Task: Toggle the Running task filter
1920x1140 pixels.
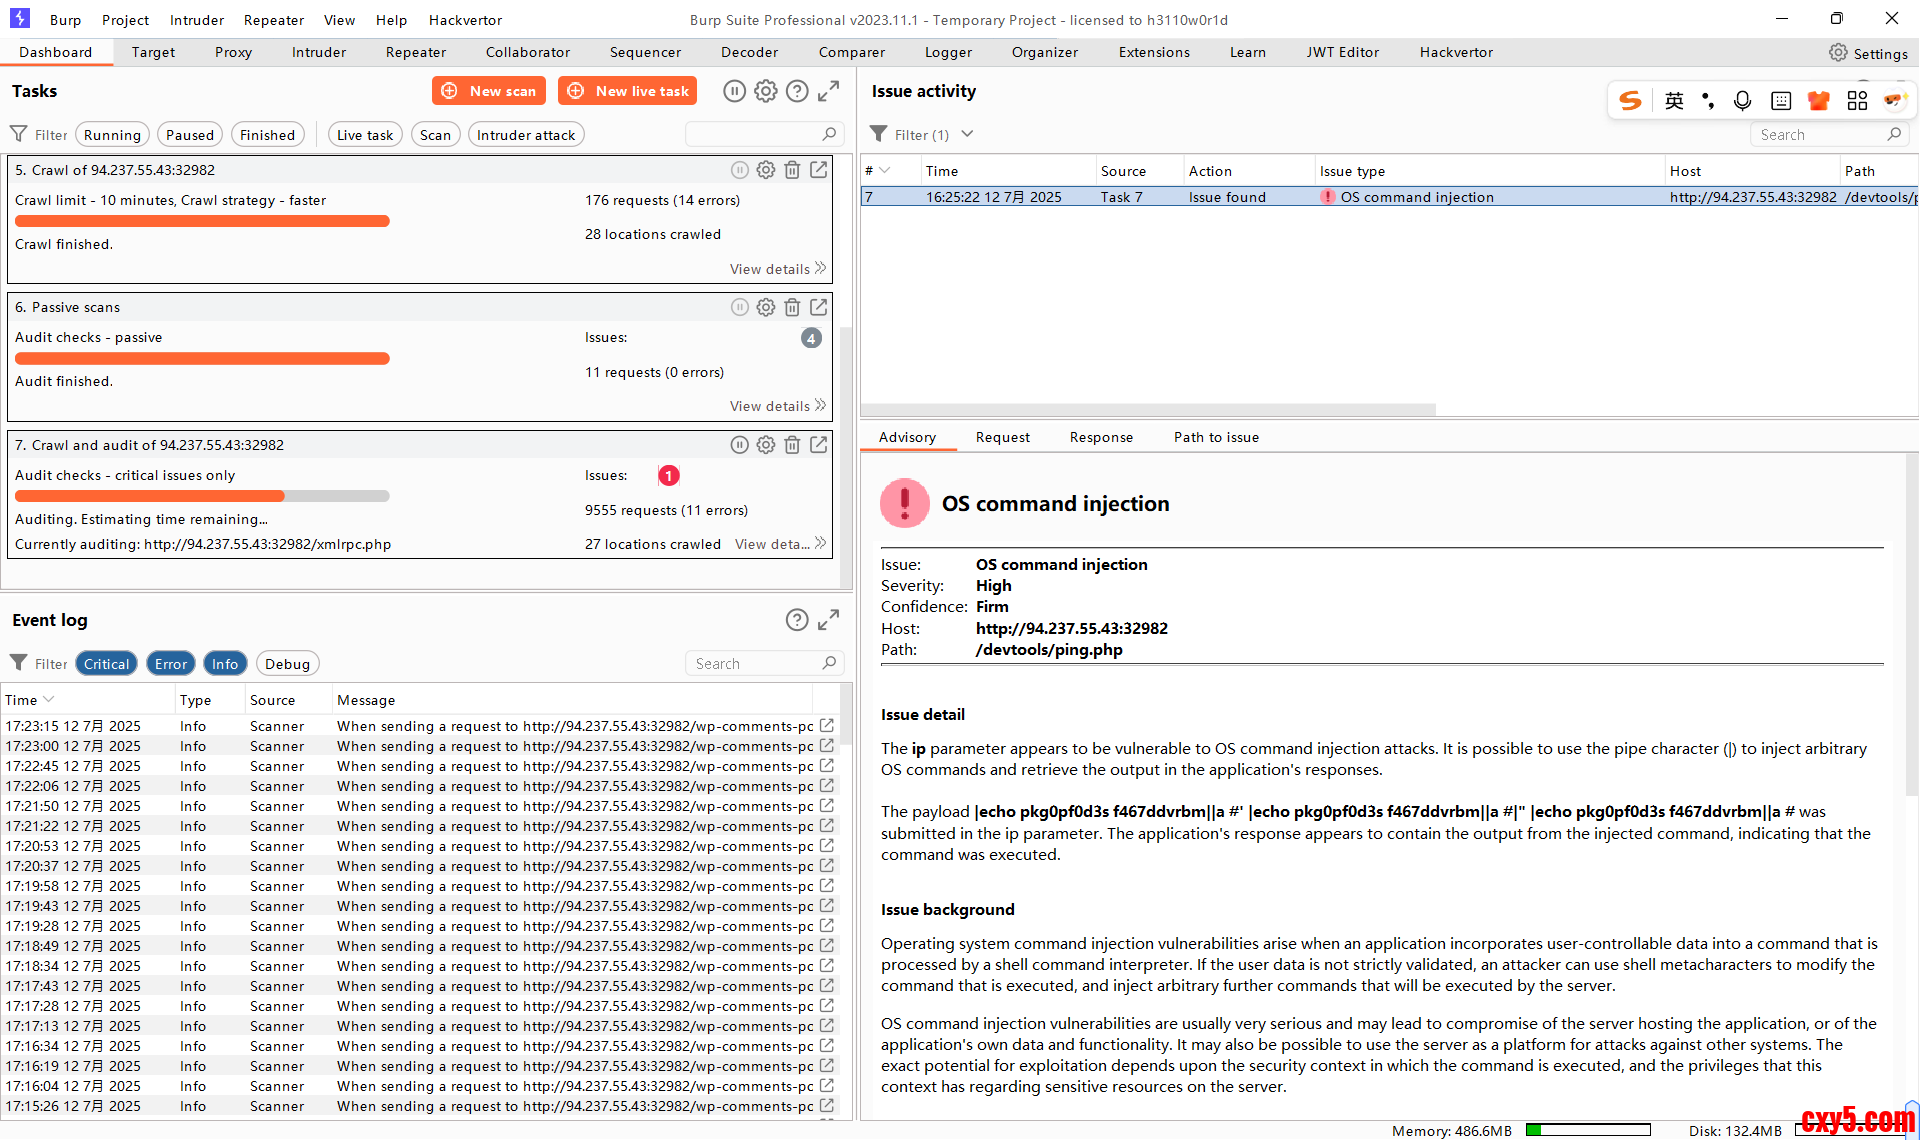Action: point(112,135)
